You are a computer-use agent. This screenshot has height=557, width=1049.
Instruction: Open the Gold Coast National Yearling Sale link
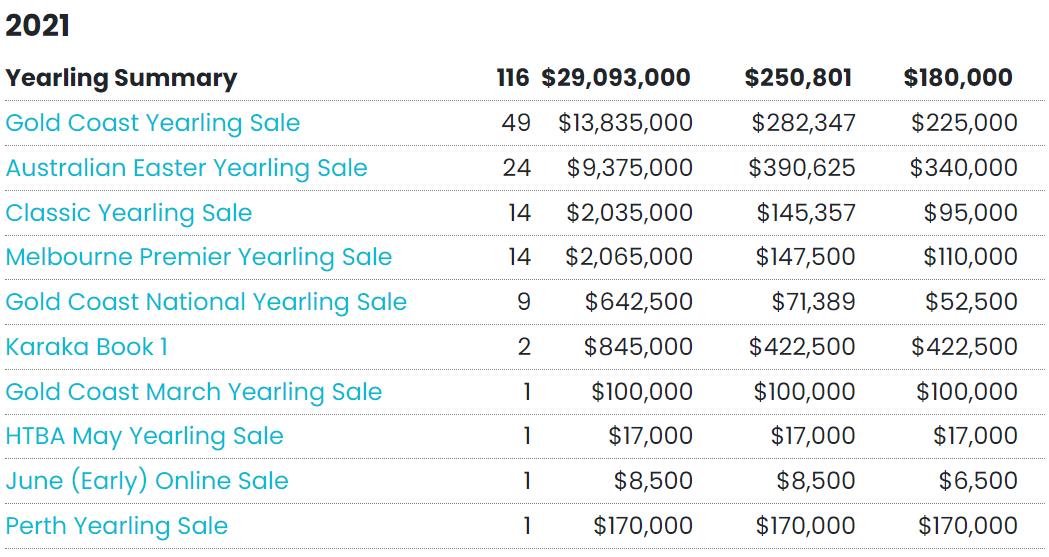(x=206, y=302)
